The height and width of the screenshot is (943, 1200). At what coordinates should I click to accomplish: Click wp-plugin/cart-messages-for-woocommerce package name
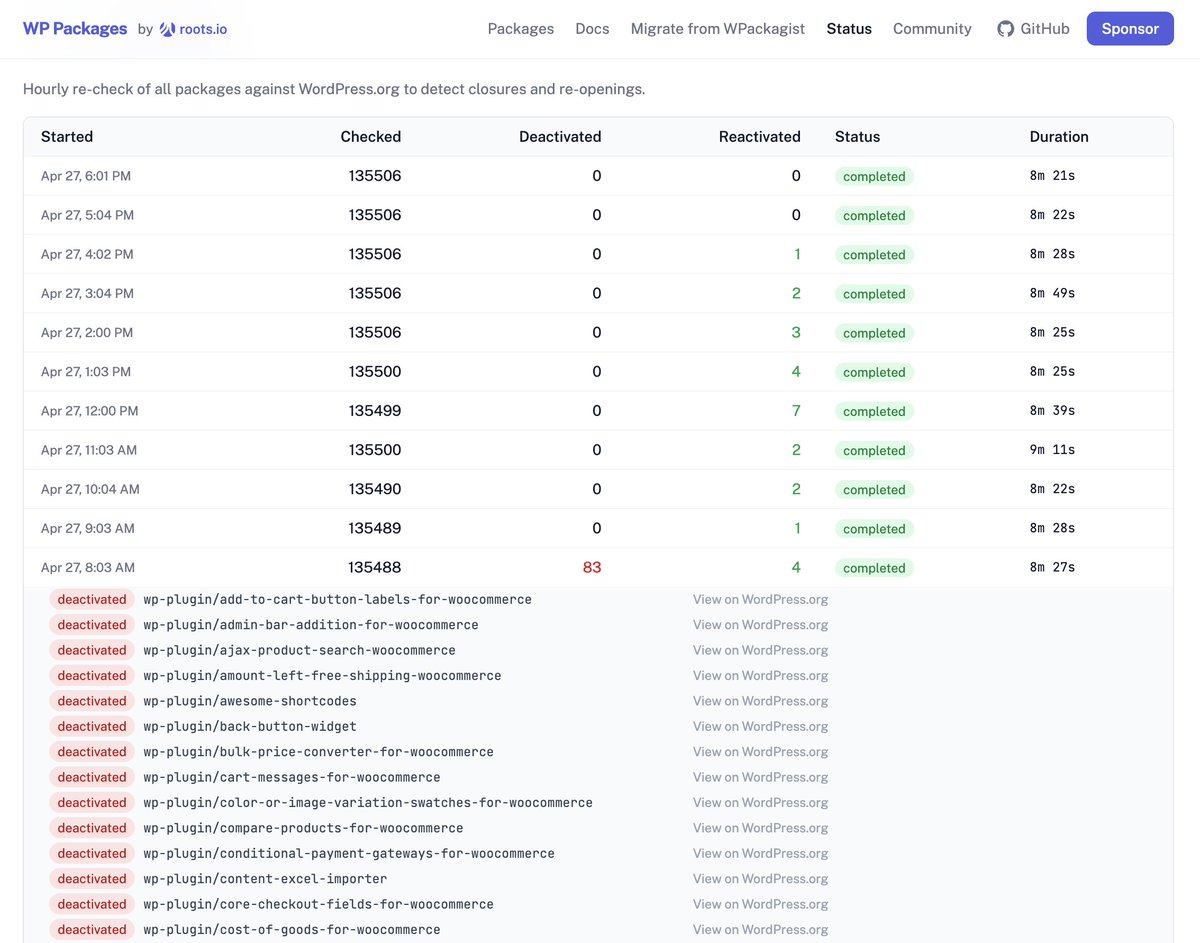point(292,777)
